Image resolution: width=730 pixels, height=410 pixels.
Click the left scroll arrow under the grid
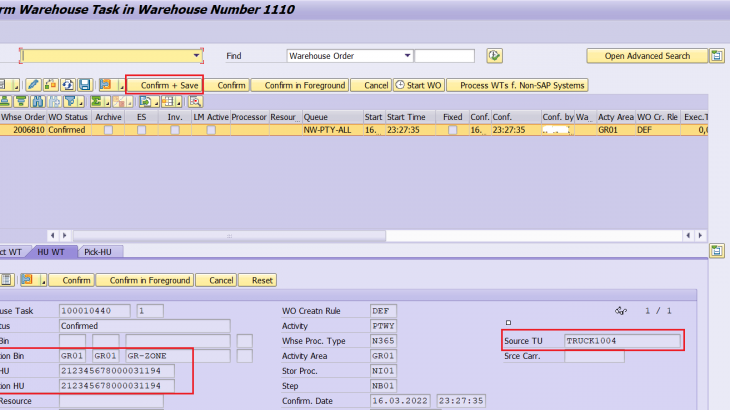[53, 235]
